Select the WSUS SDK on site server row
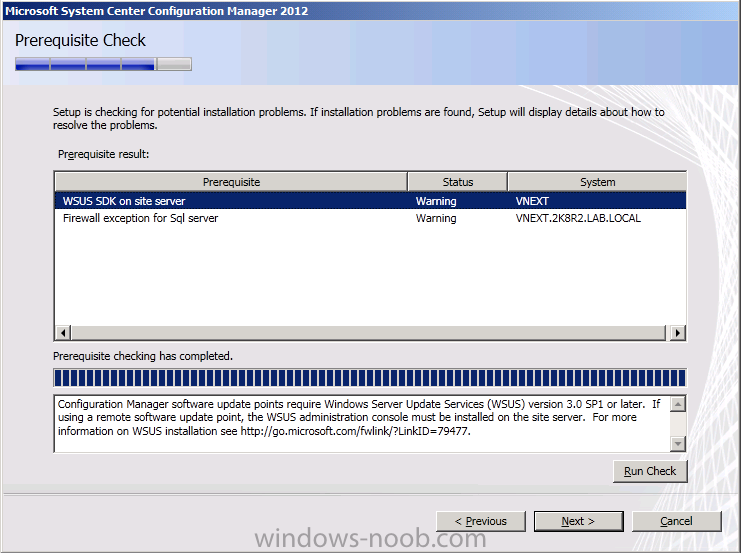The image size is (741, 553). [370, 201]
